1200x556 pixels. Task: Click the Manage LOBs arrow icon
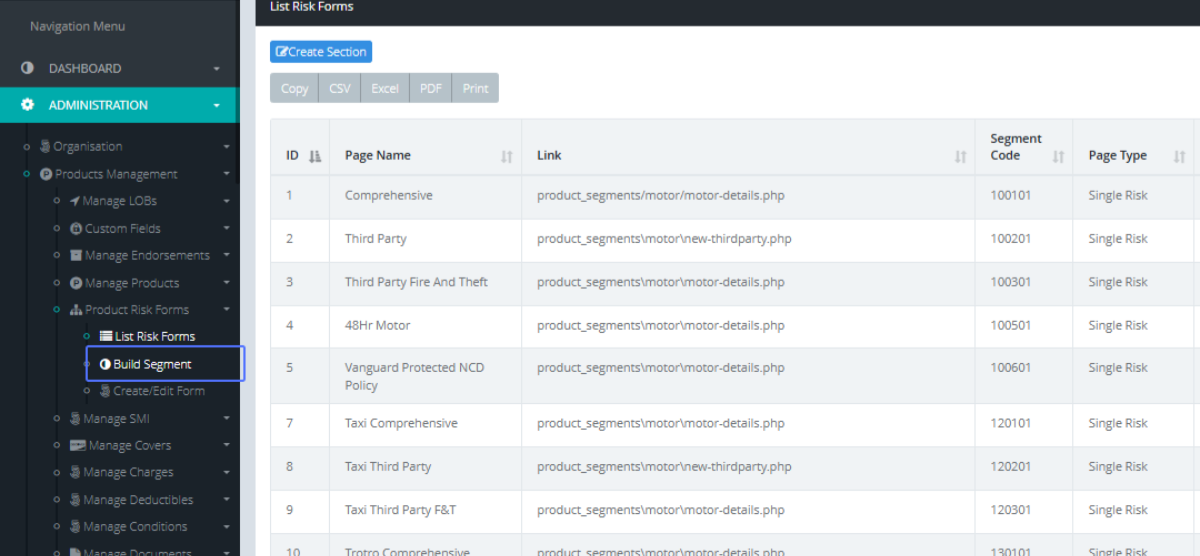coord(75,201)
